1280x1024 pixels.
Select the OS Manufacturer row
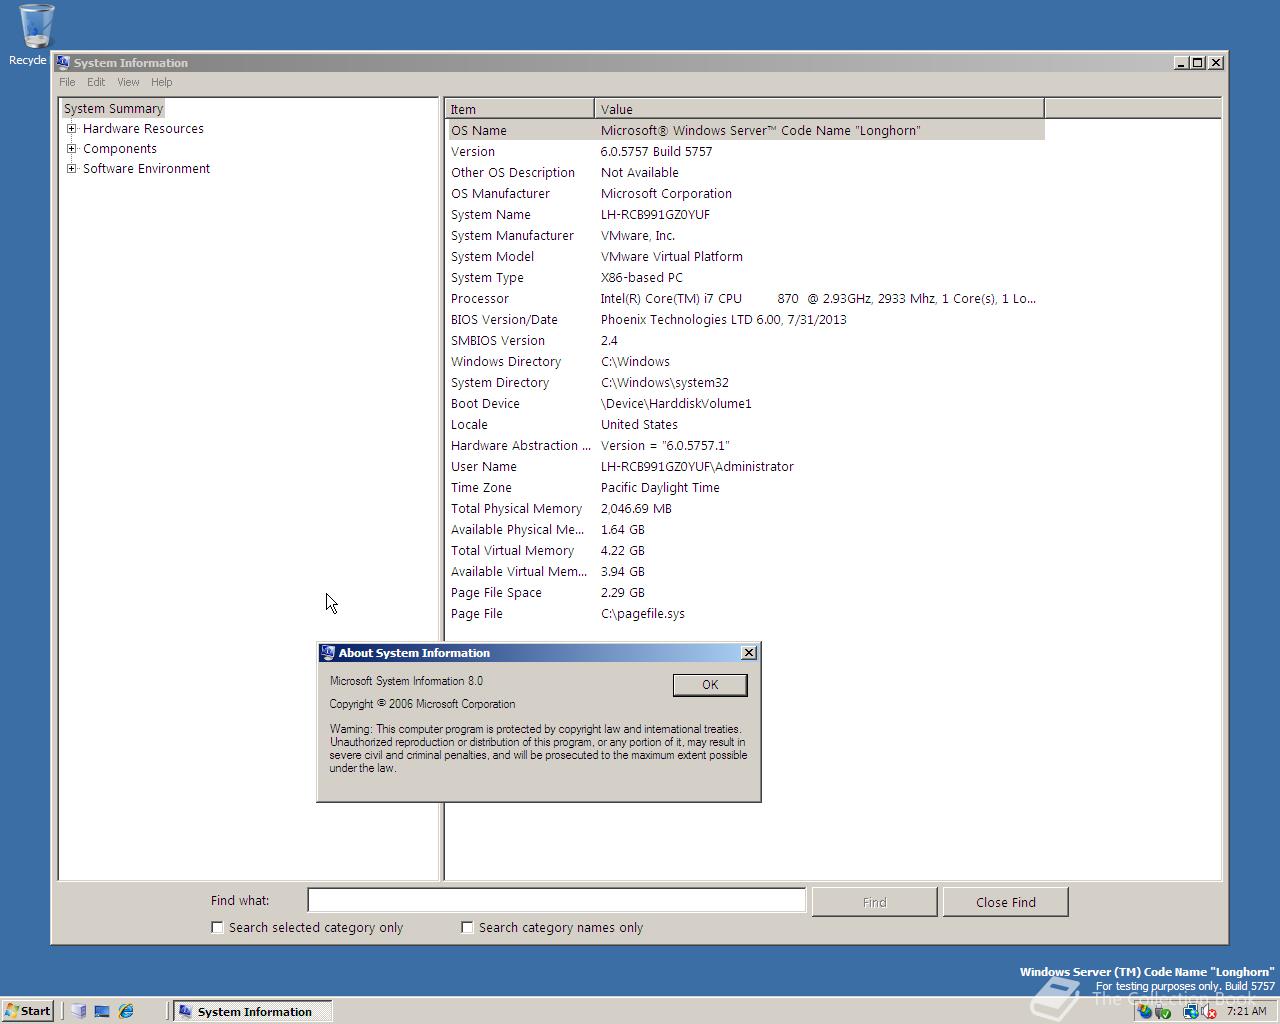coord(745,193)
